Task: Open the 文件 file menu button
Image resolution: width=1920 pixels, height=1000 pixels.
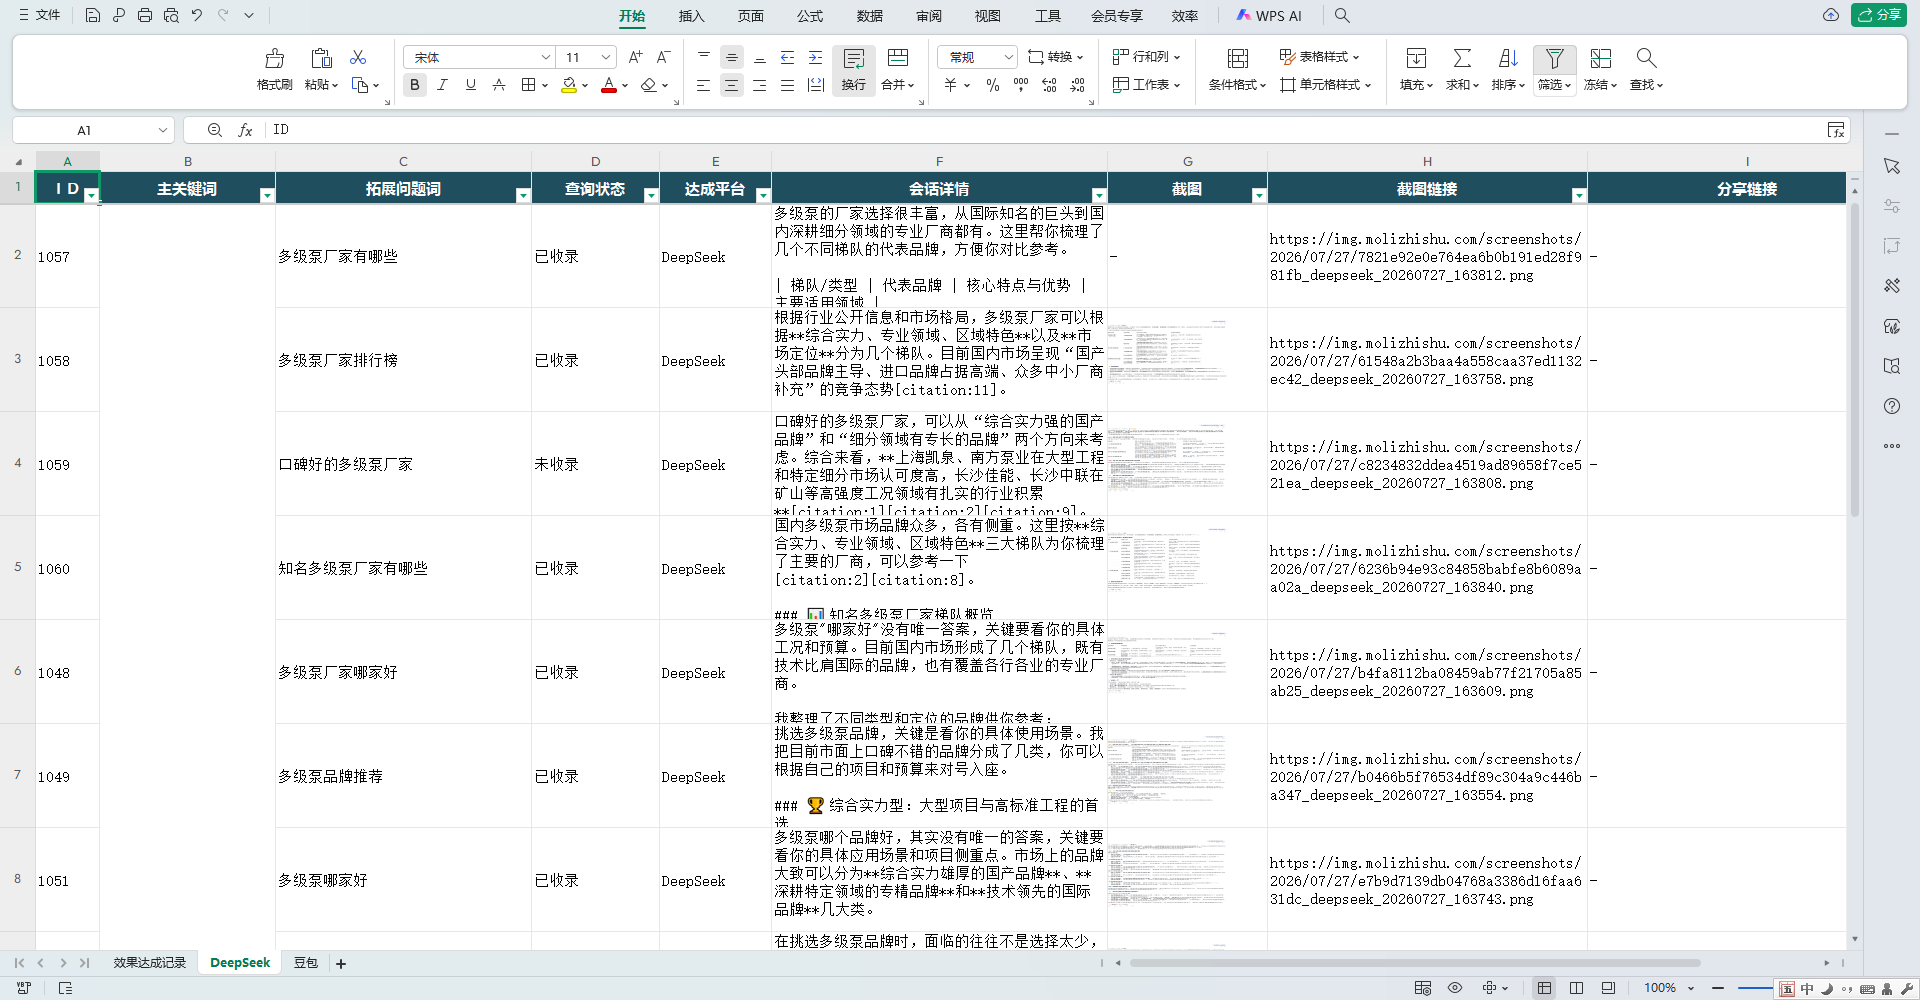Action: [x=39, y=15]
